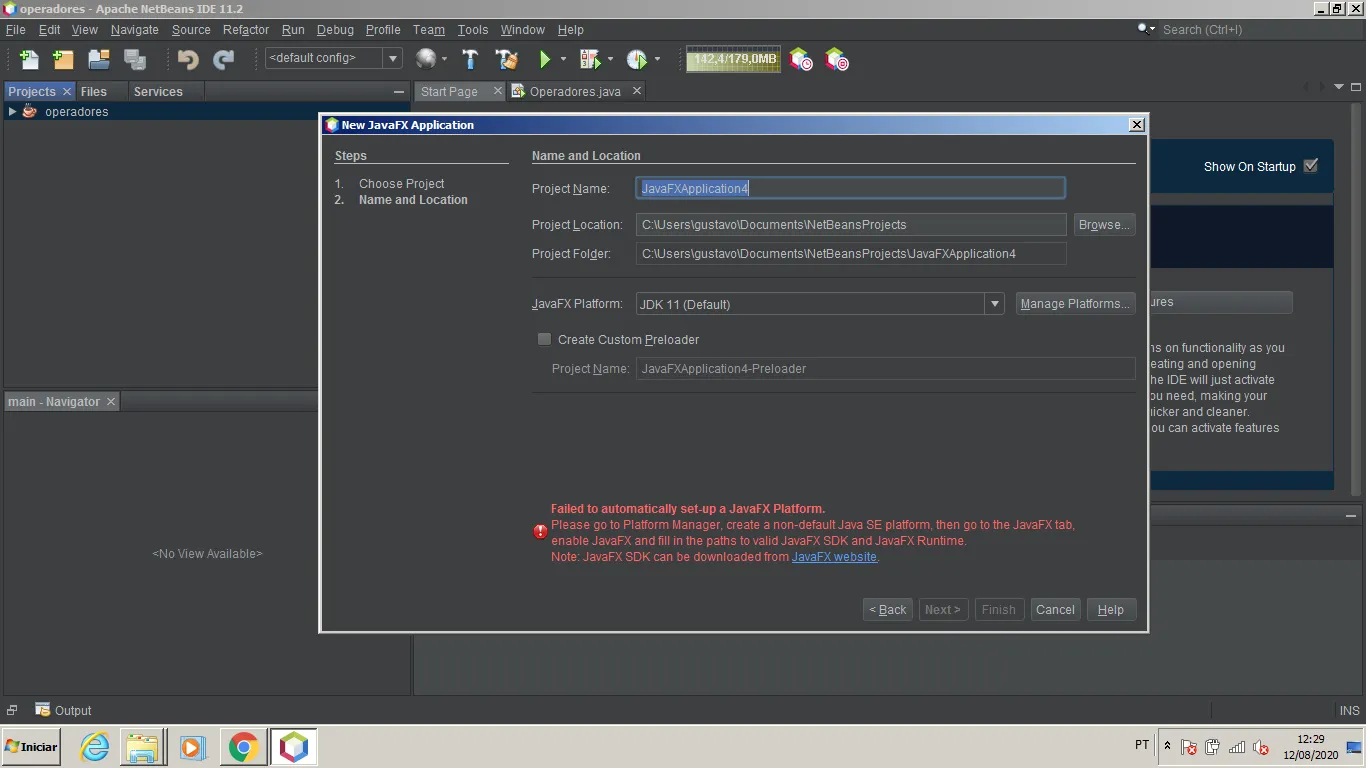
Task: Click the New File toolbar icon
Action: (x=29, y=59)
